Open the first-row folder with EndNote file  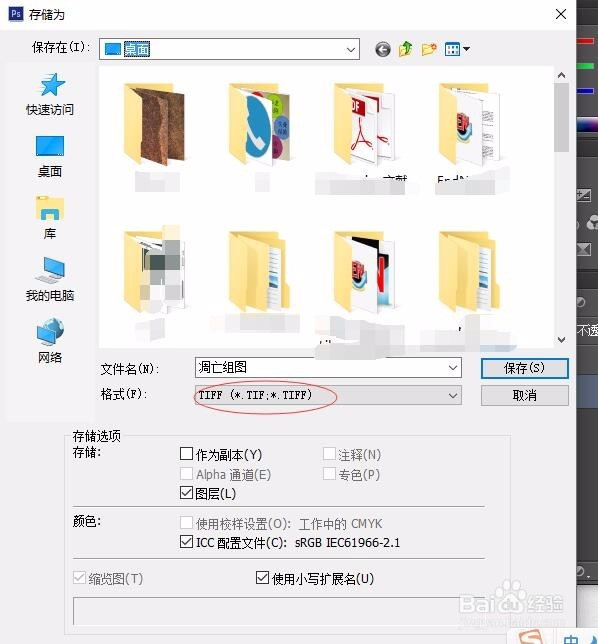[x=469, y=125]
